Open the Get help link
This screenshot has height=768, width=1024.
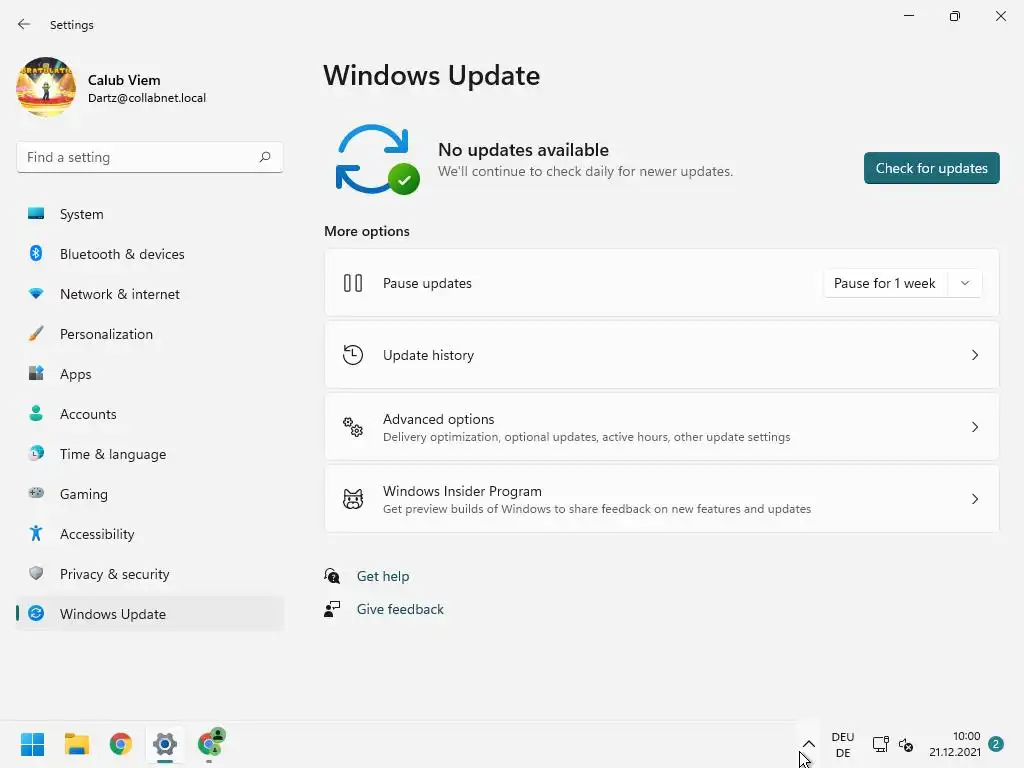click(x=383, y=576)
